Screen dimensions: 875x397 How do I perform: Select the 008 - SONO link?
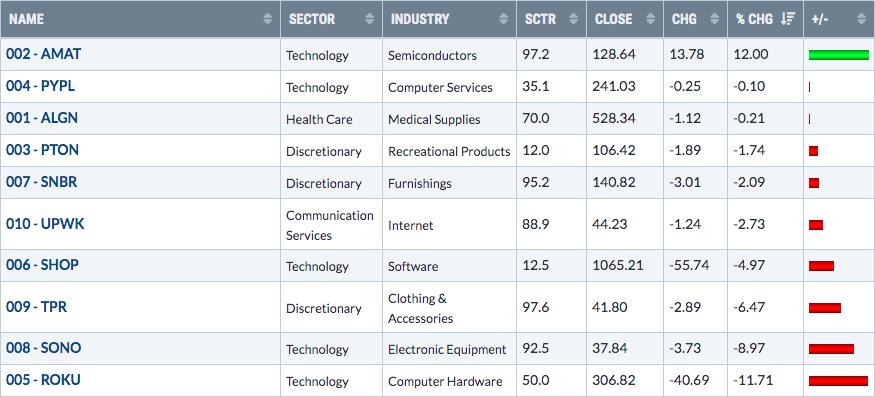pos(44,348)
